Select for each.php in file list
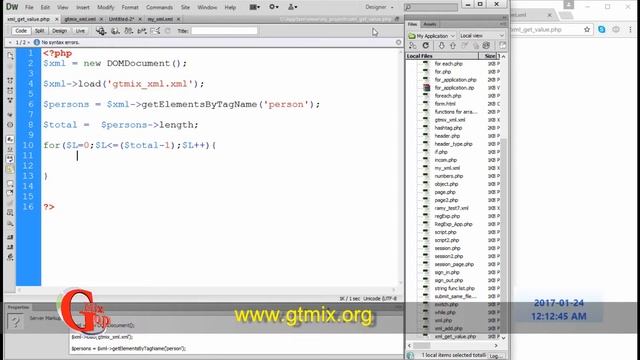Image resolution: width=640 pixels, height=360 pixels. 448,64
